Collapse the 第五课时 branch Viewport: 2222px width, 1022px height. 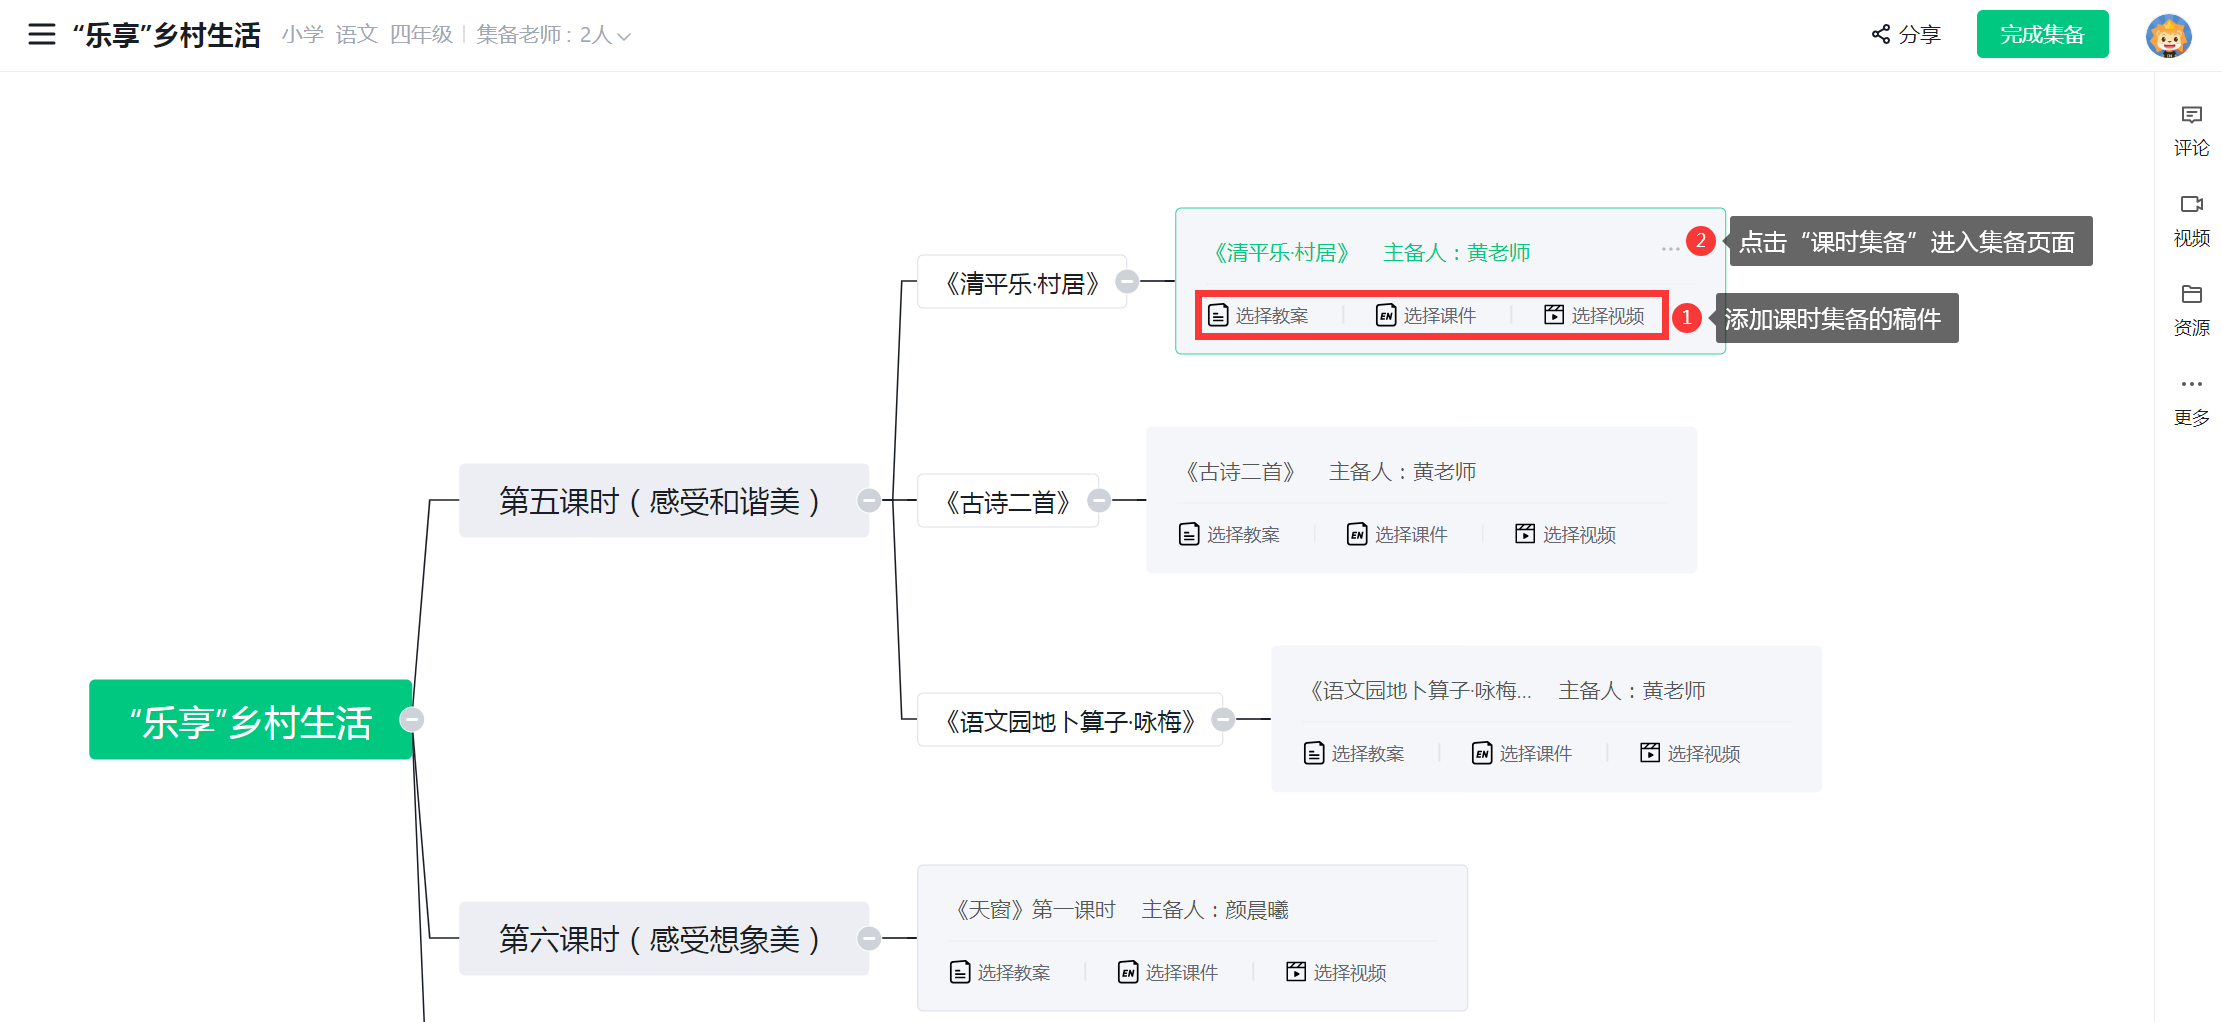869,500
